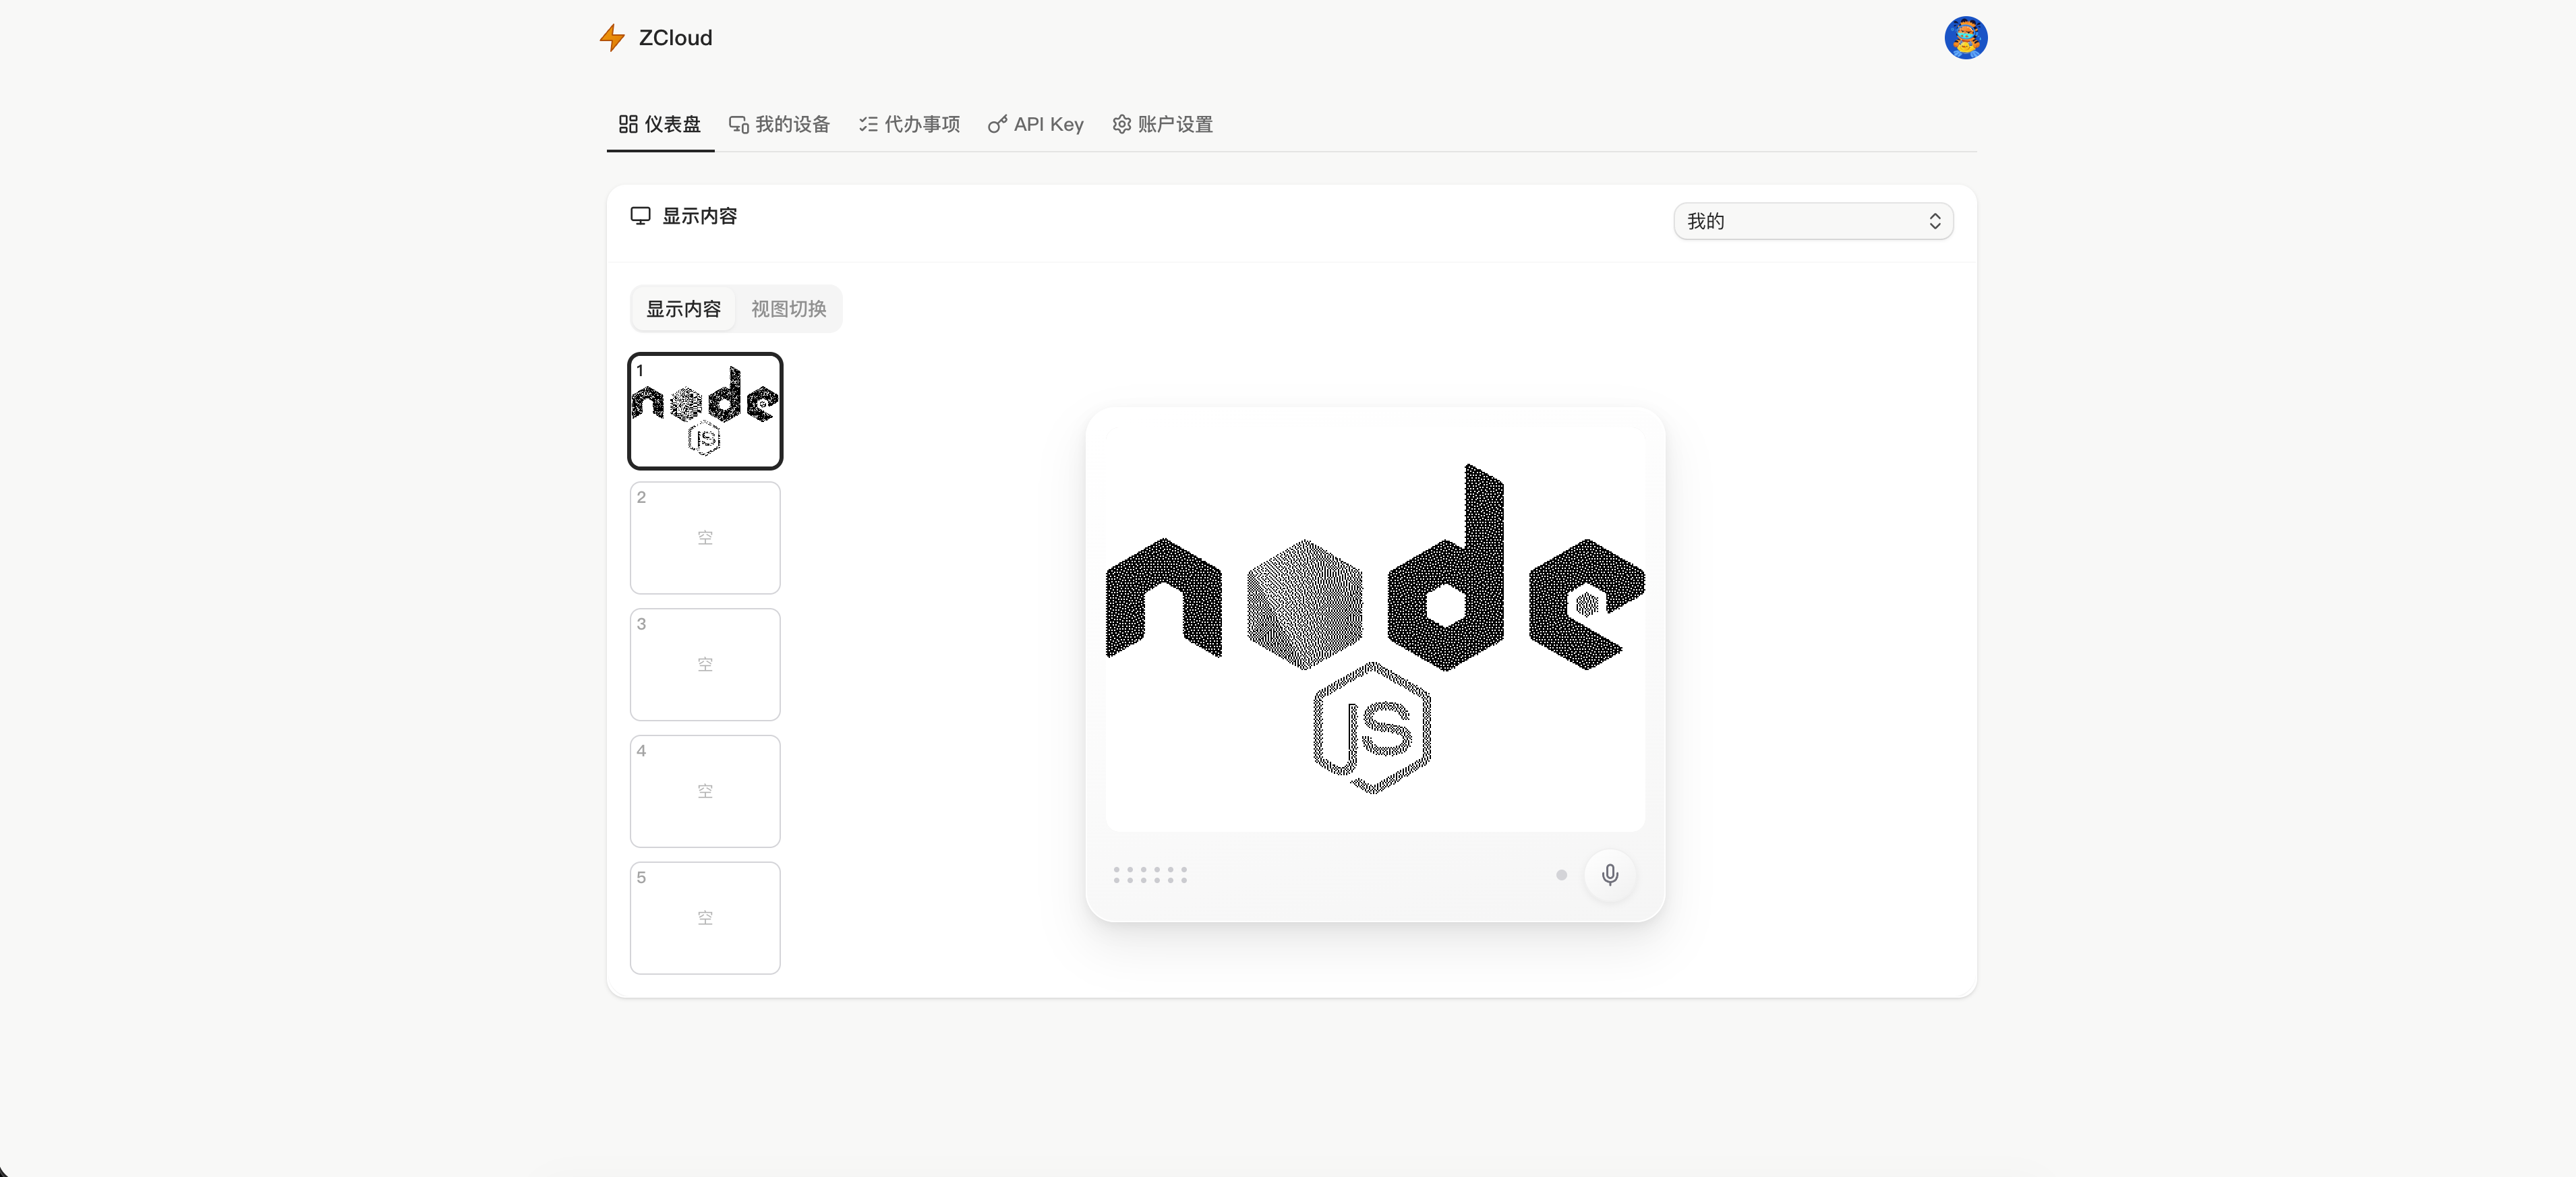Image resolution: width=2576 pixels, height=1177 pixels.
Task: Select empty slot 4
Action: click(x=705, y=792)
